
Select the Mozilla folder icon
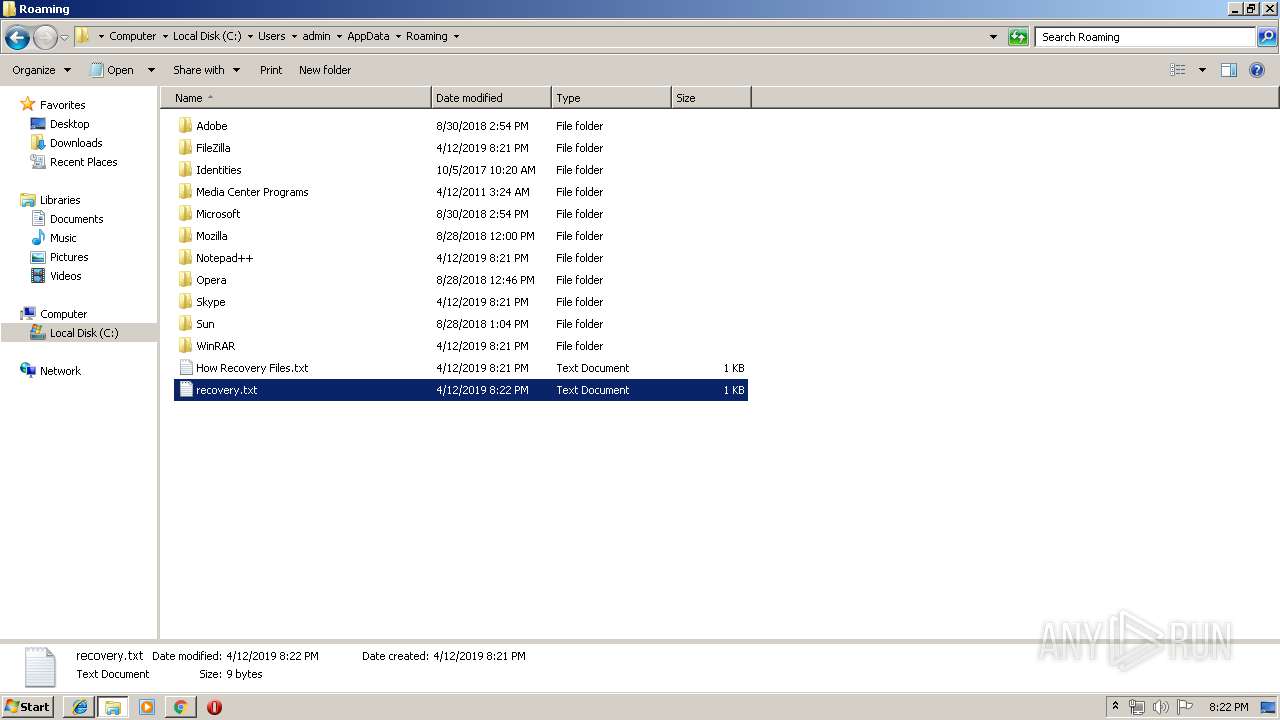click(185, 236)
